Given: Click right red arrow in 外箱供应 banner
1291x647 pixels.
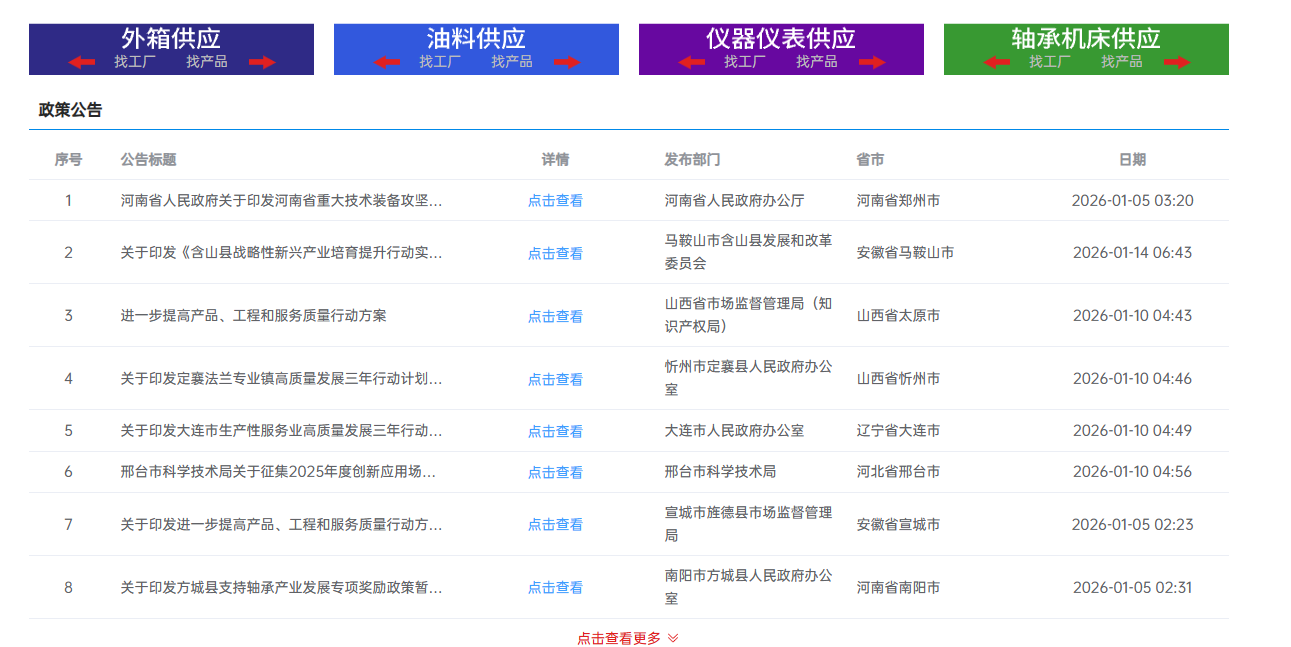Looking at the screenshot, I should [262, 62].
